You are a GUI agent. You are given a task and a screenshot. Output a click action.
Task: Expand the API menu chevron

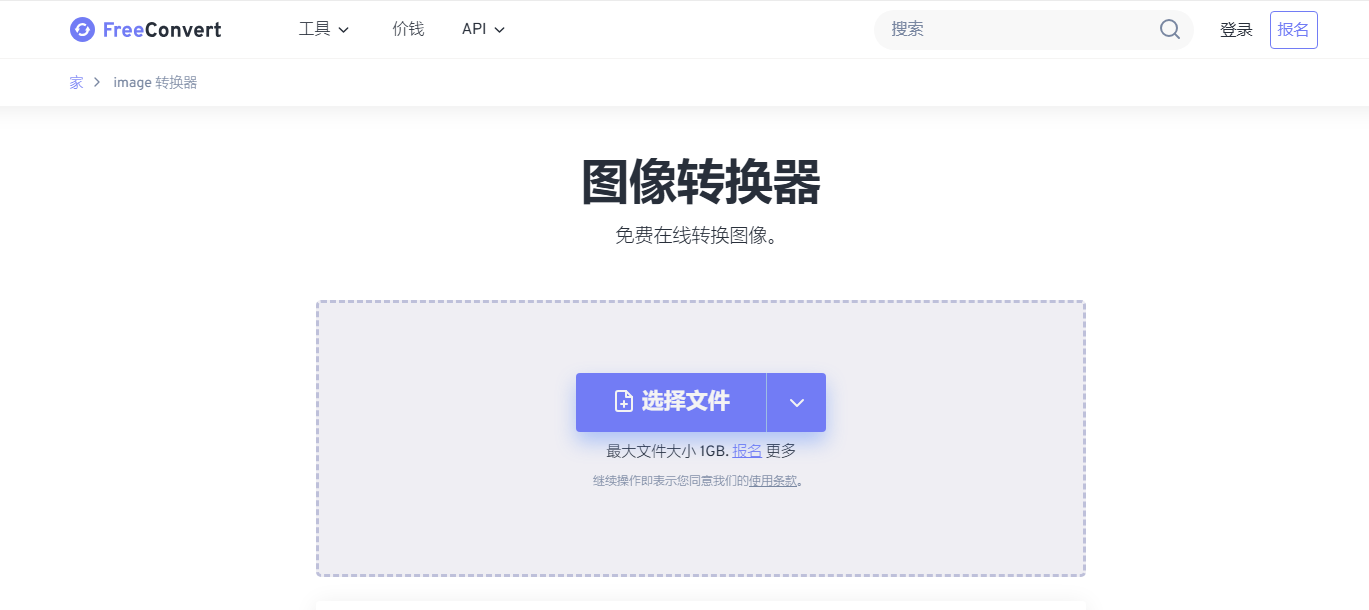[x=498, y=30]
